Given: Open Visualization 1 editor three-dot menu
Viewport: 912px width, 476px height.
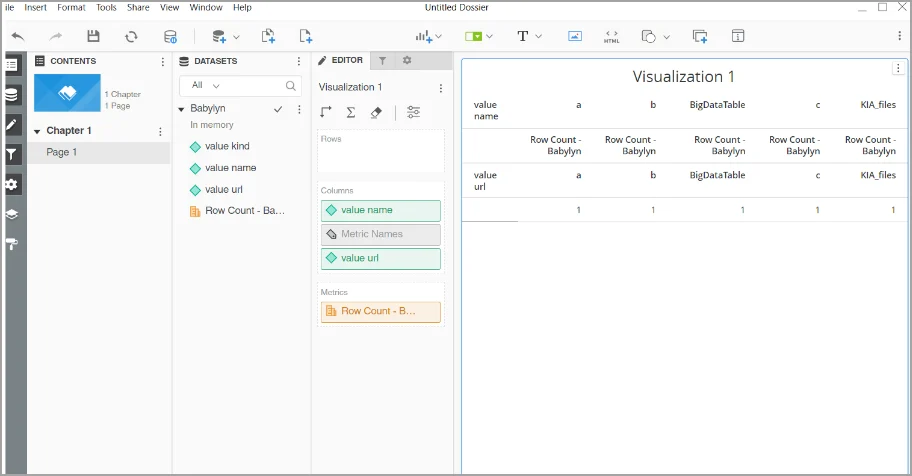Looking at the screenshot, I should (x=440, y=88).
